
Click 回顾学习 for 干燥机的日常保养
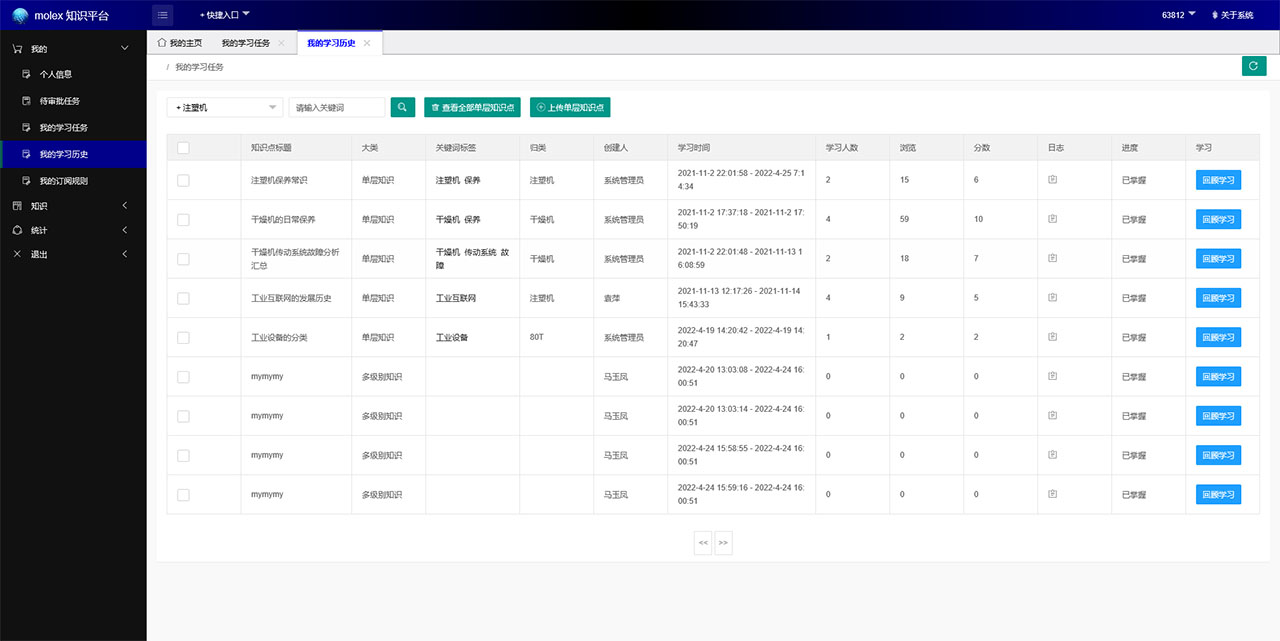point(1217,219)
